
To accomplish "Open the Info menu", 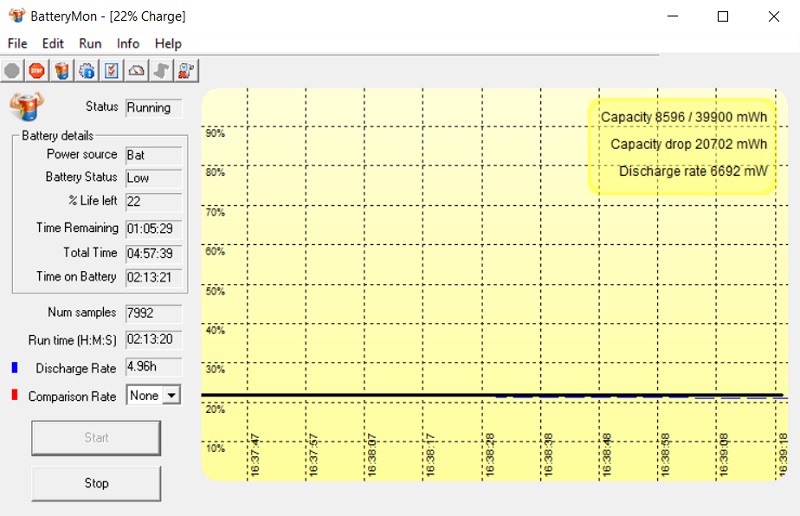I will click(128, 44).
